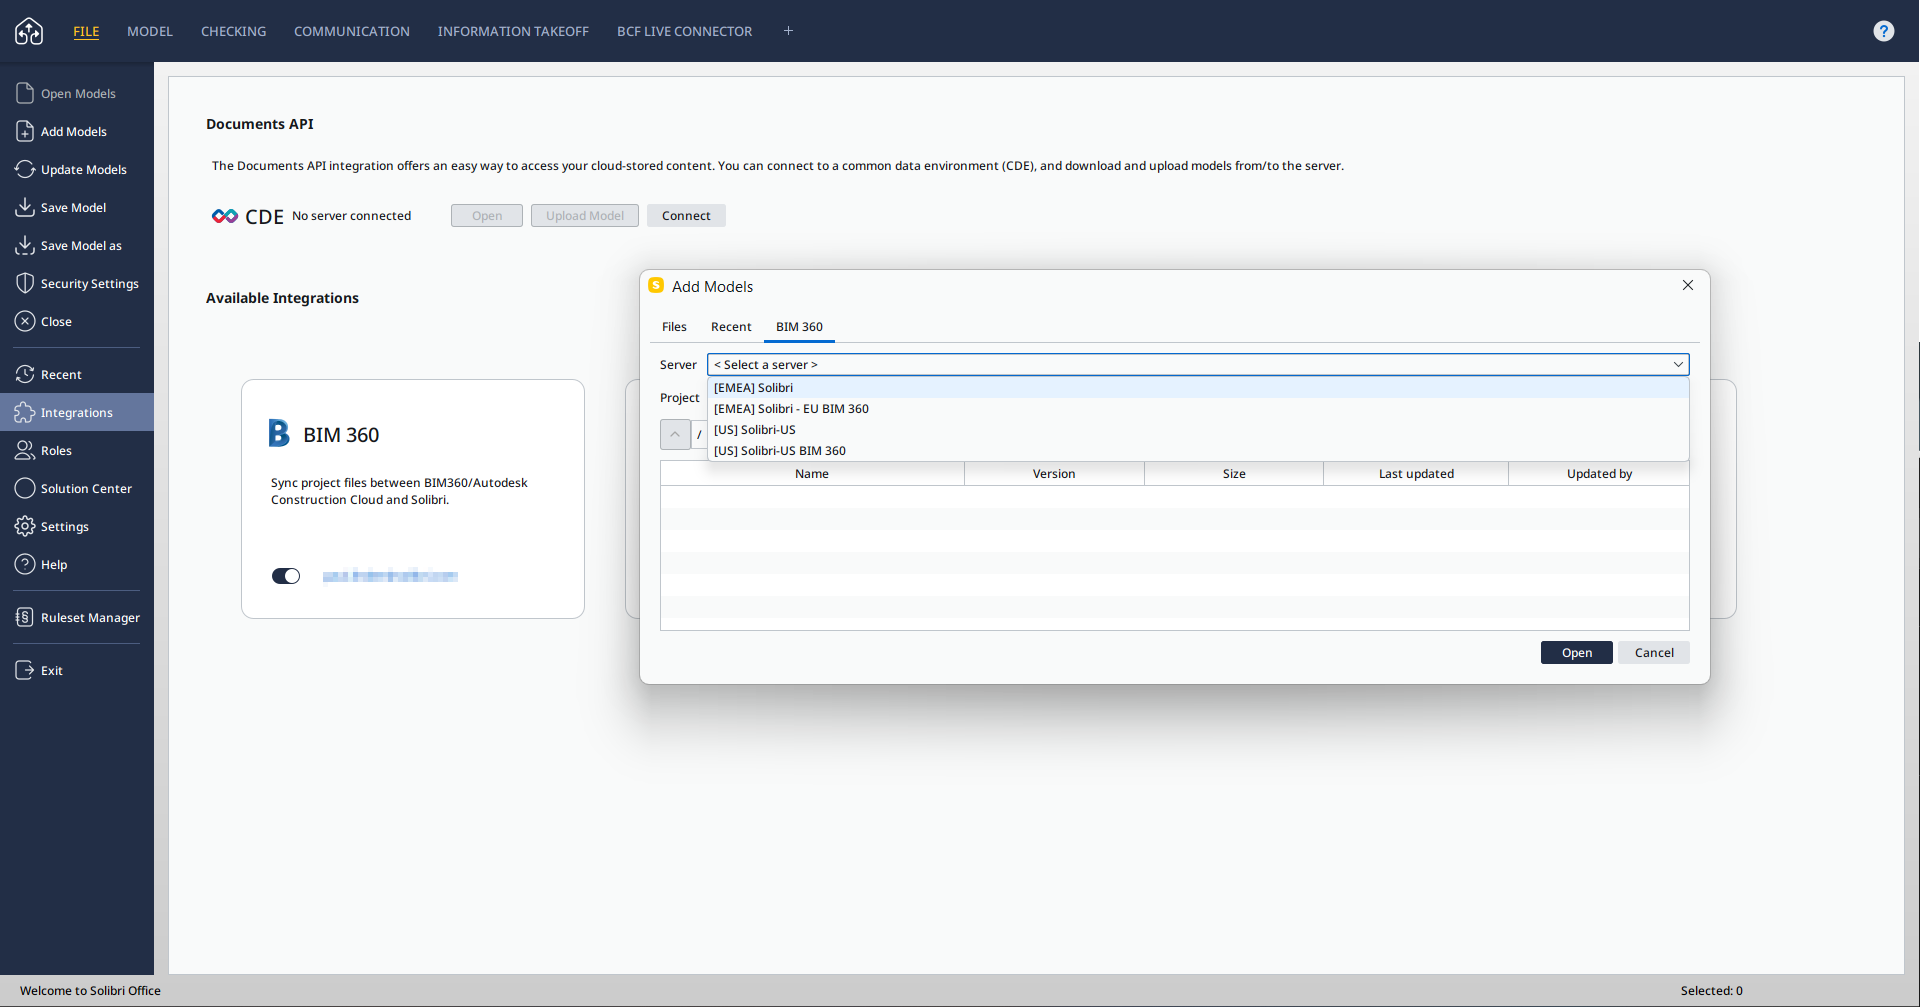Click "Welcome to Solibri Office" status text
The height and width of the screenshot is (1007, 1920).
(90, 991)
